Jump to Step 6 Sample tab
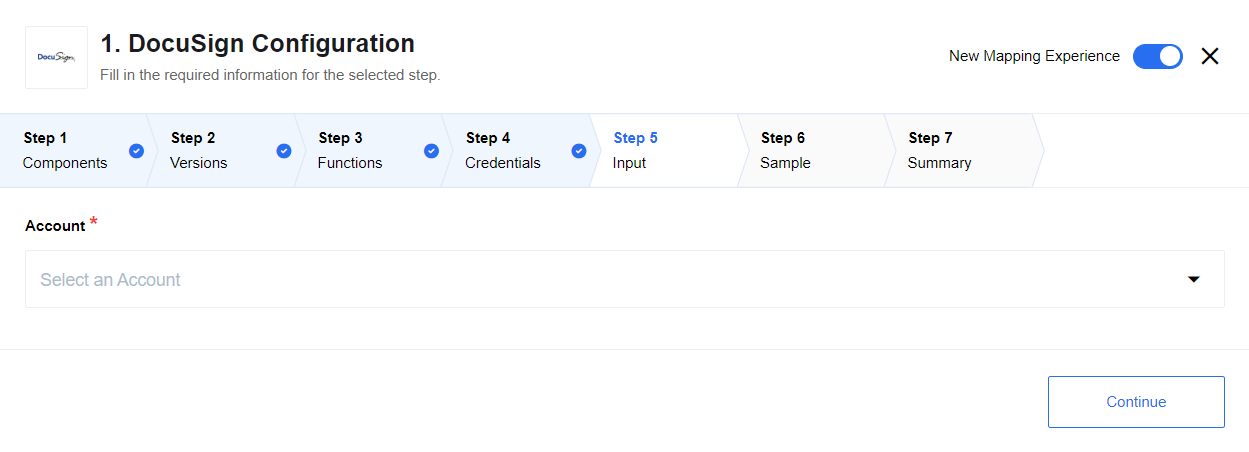1249x452 pixels. point(812,150)
